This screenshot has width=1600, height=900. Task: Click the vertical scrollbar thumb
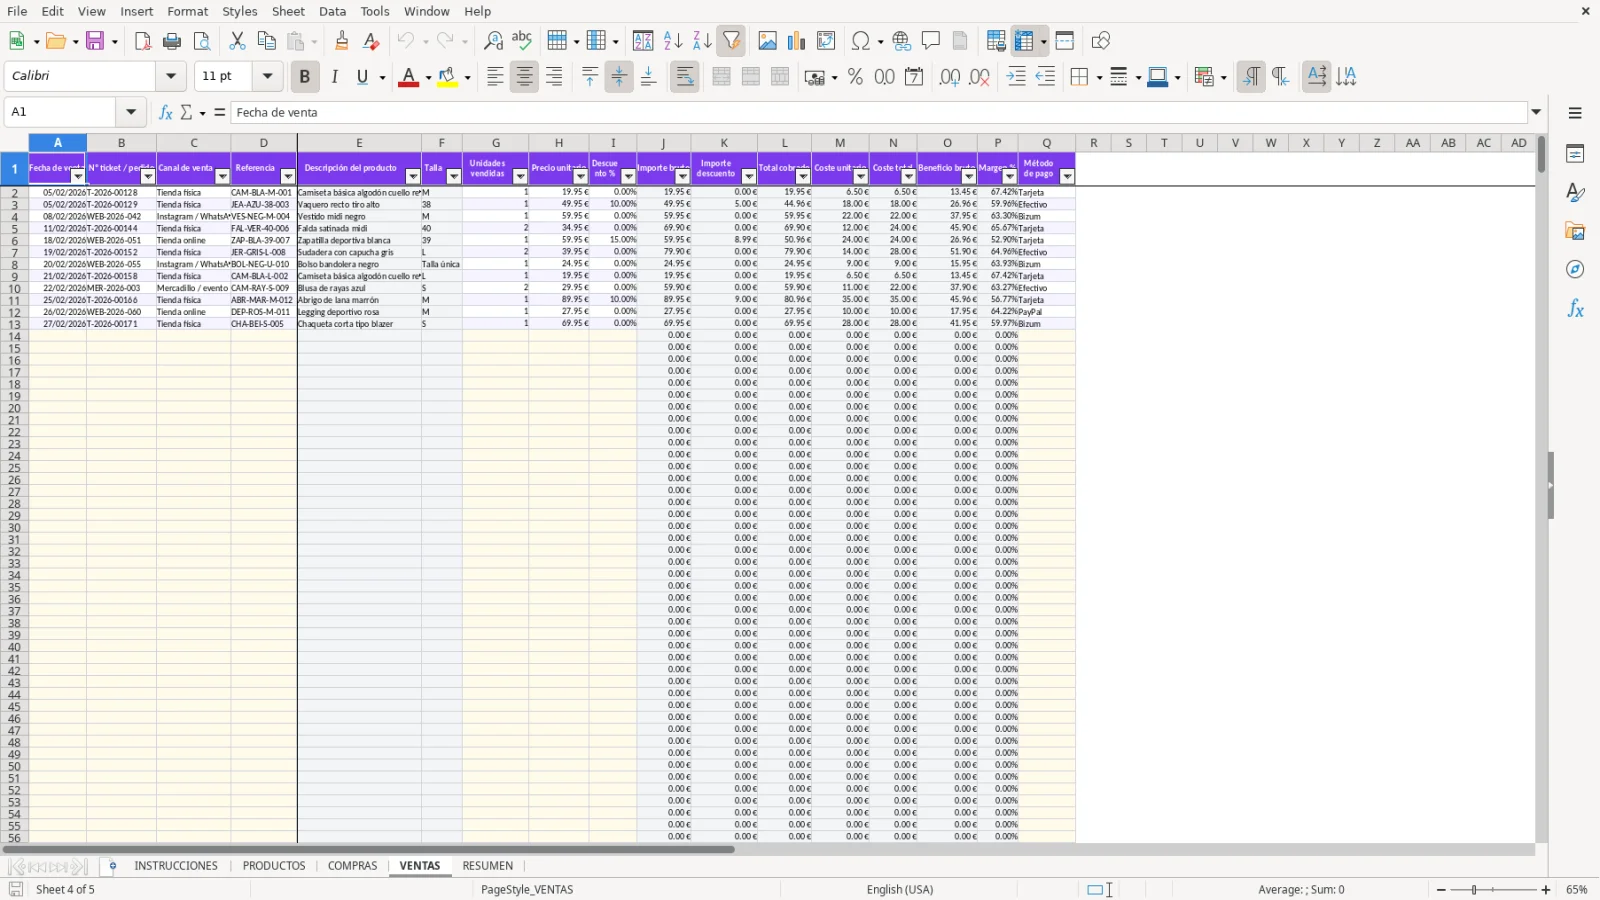(x=1541, y=154)
